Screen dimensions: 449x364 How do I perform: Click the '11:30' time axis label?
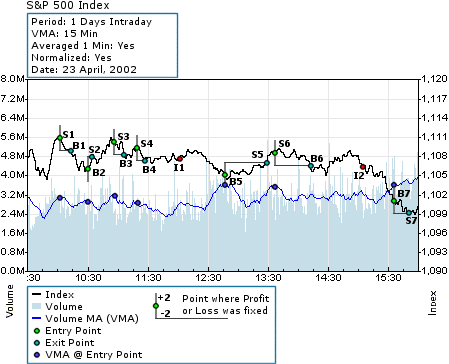point(148,278)
